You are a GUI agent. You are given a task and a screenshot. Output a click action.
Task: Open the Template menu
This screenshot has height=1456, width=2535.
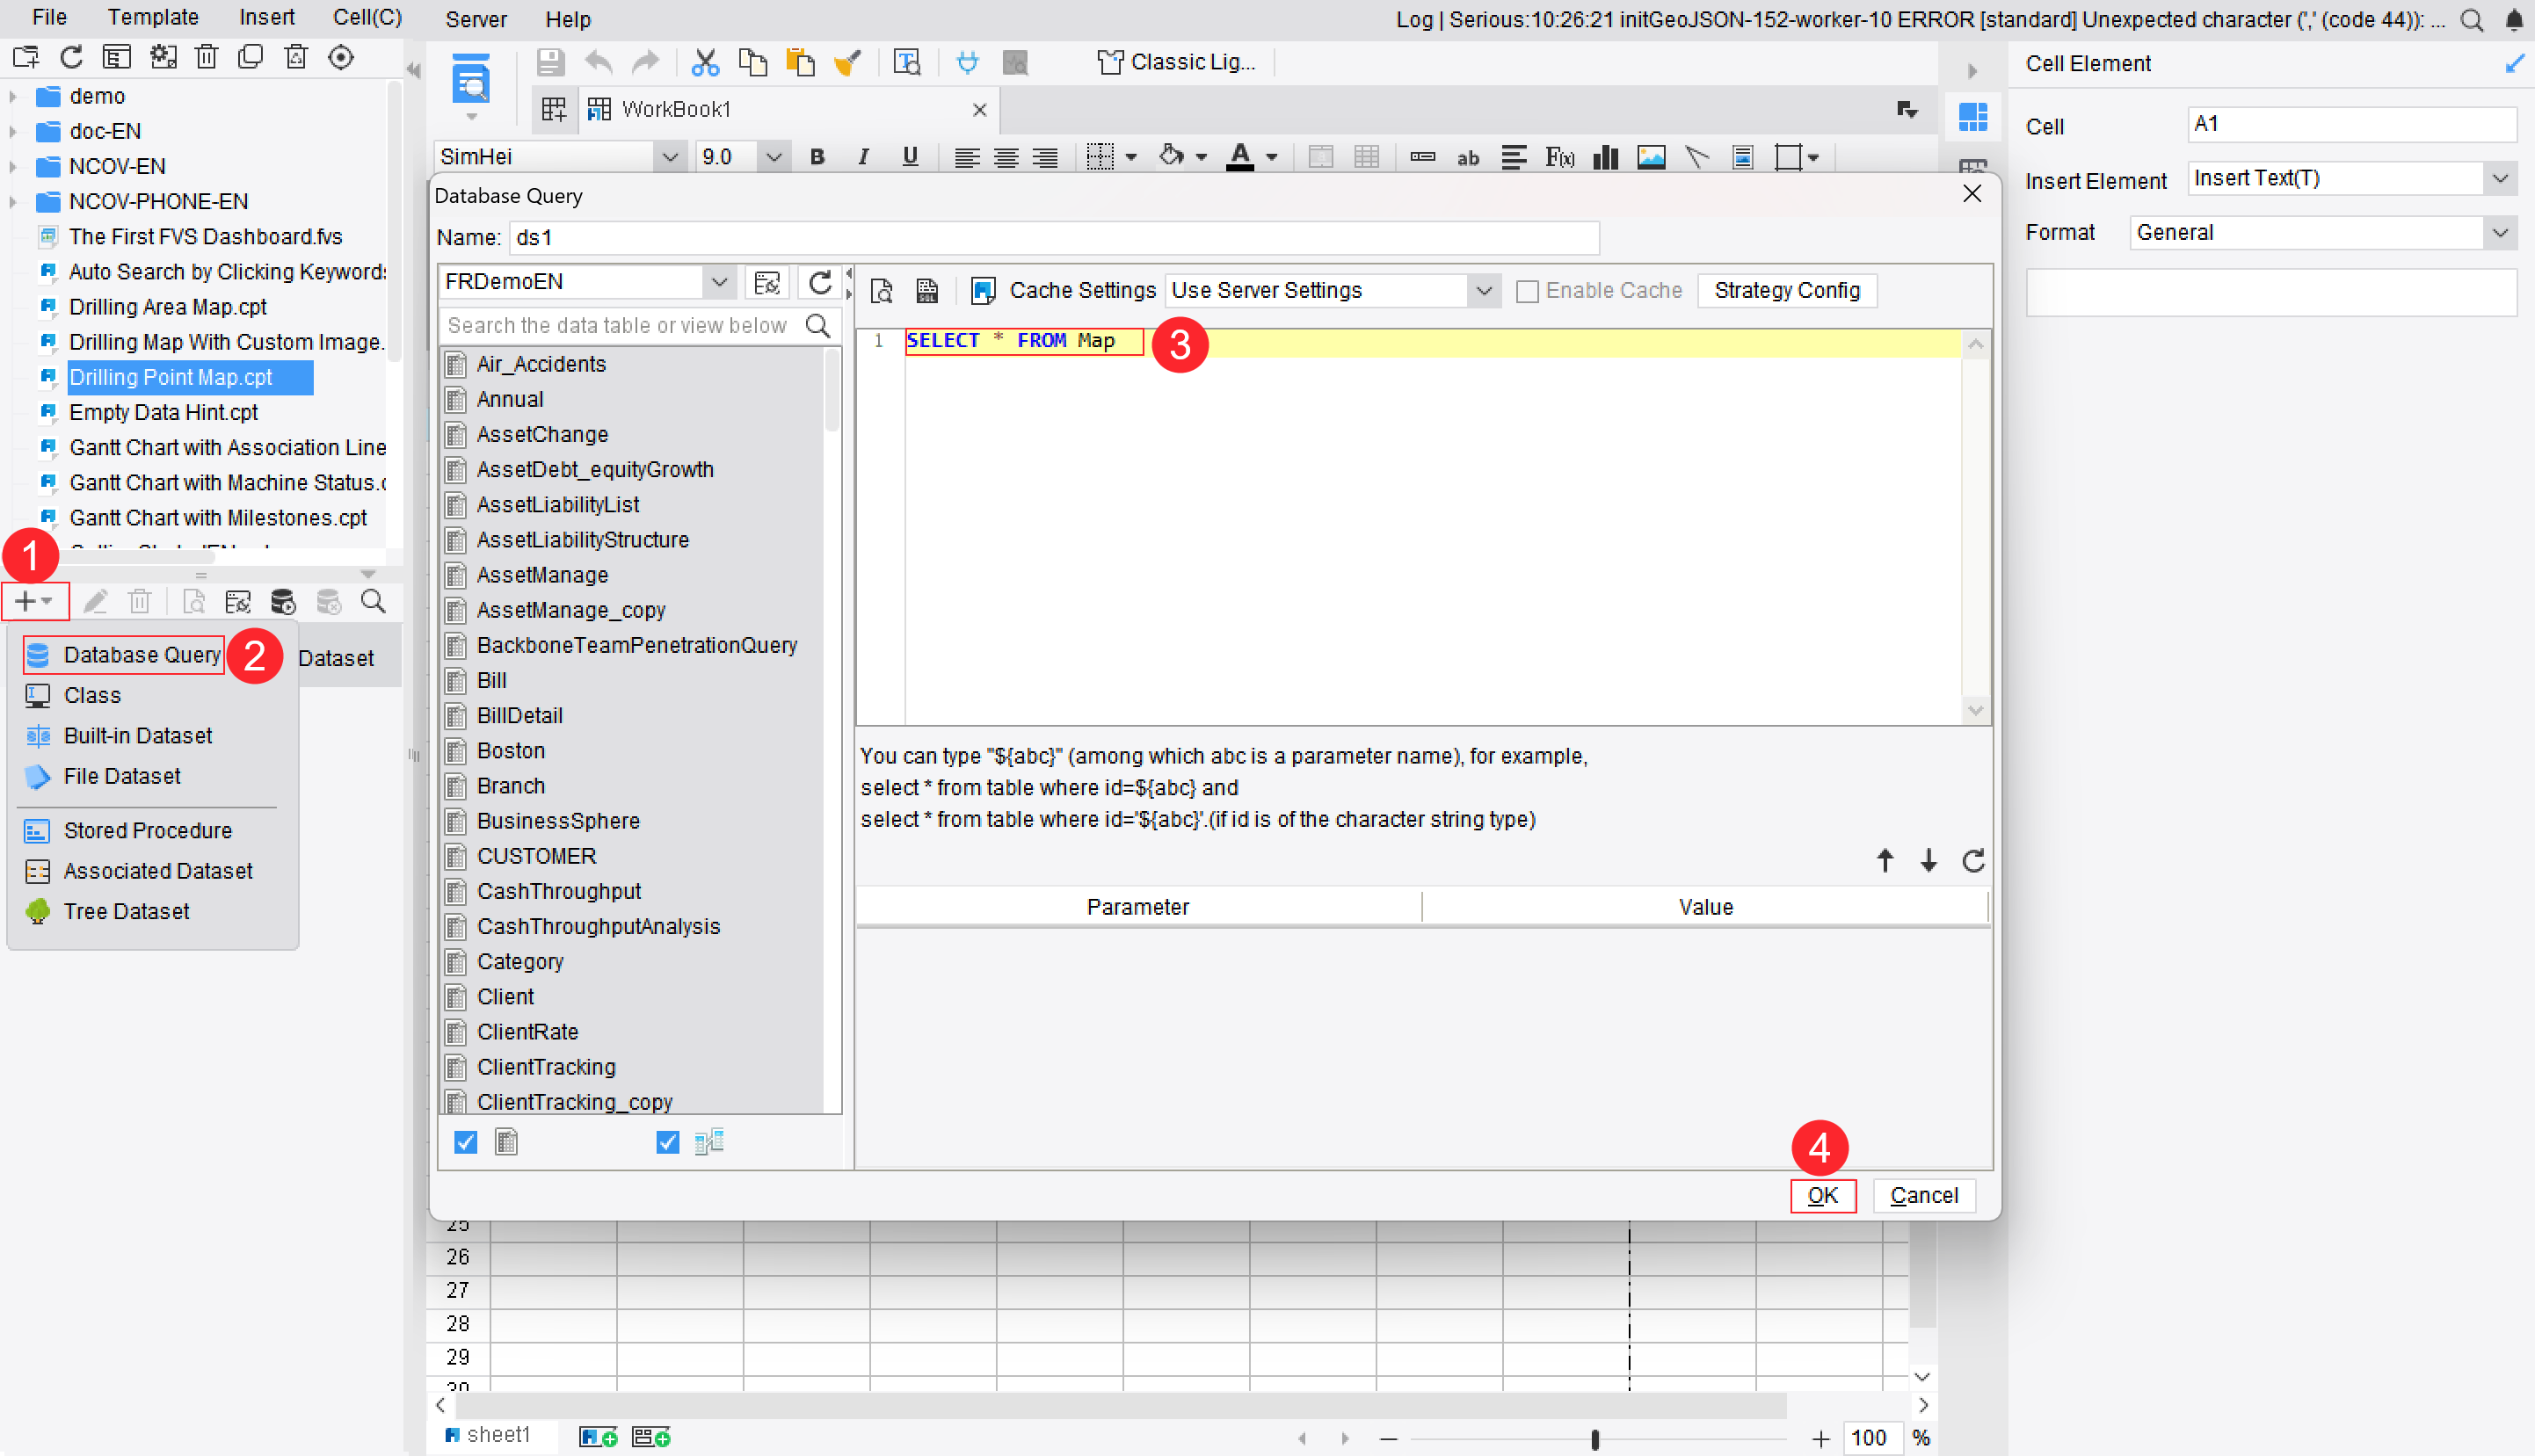153,17
